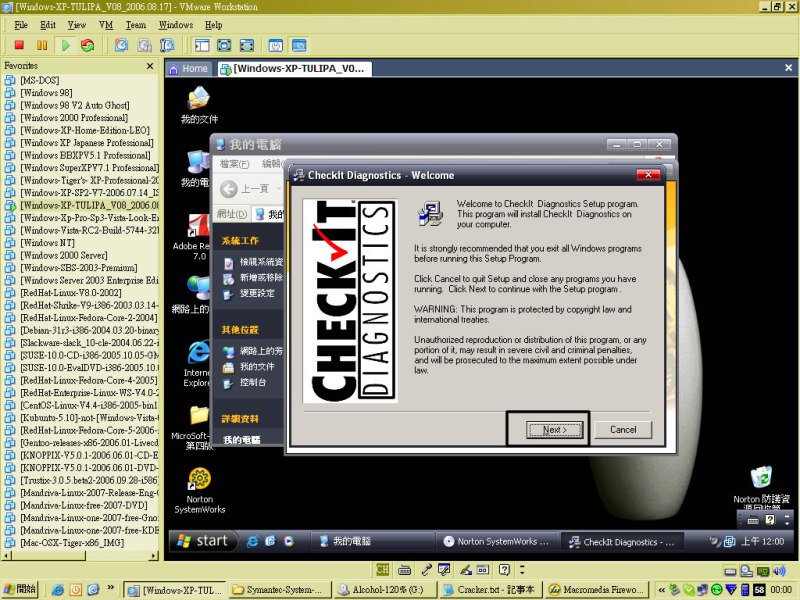Select the Windows-XP-TULIPA VM tab
Viewport: 800px width, 600px height.
pyautogui.click(x=294, y=69)
